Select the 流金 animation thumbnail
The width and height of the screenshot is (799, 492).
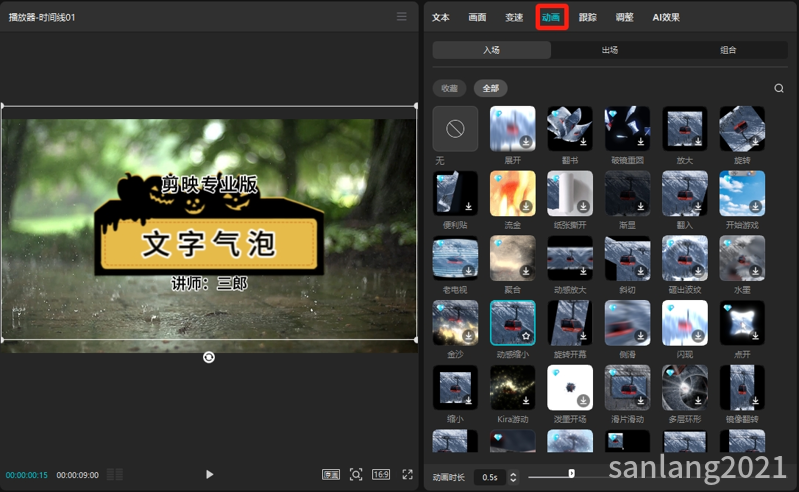click(x=513, y=194)
